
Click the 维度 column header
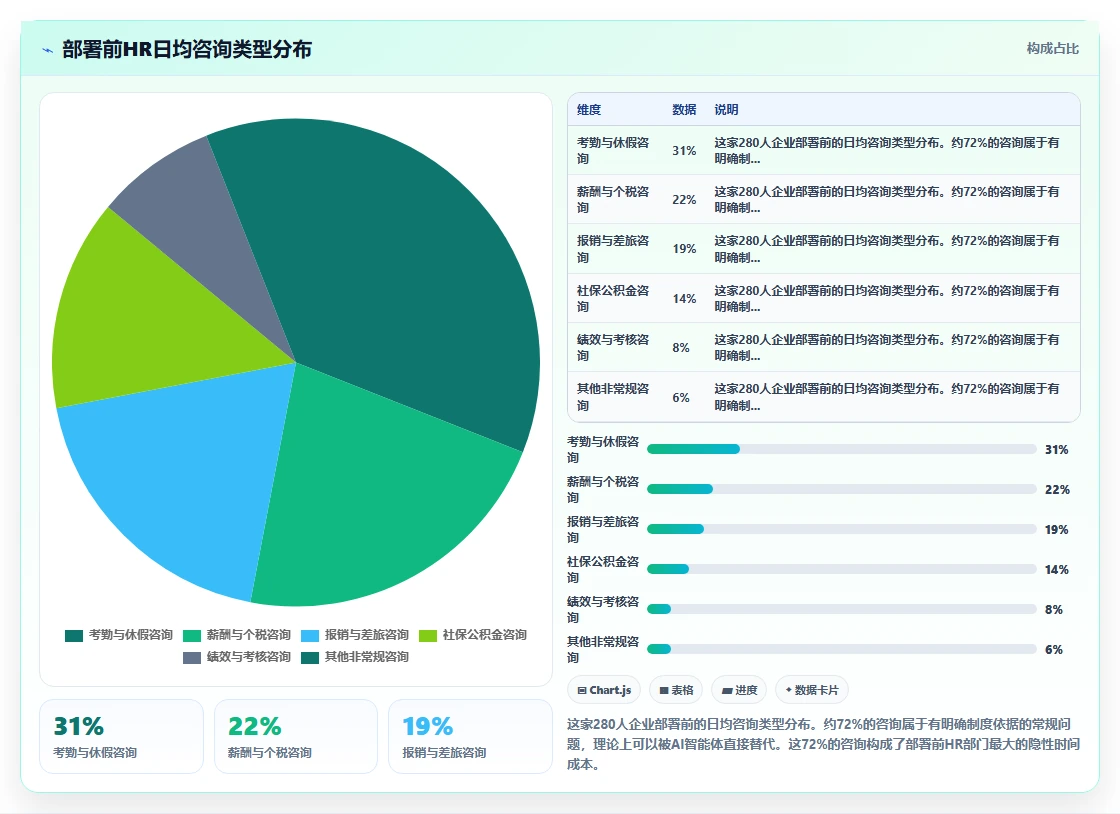[x=589, y=110]
